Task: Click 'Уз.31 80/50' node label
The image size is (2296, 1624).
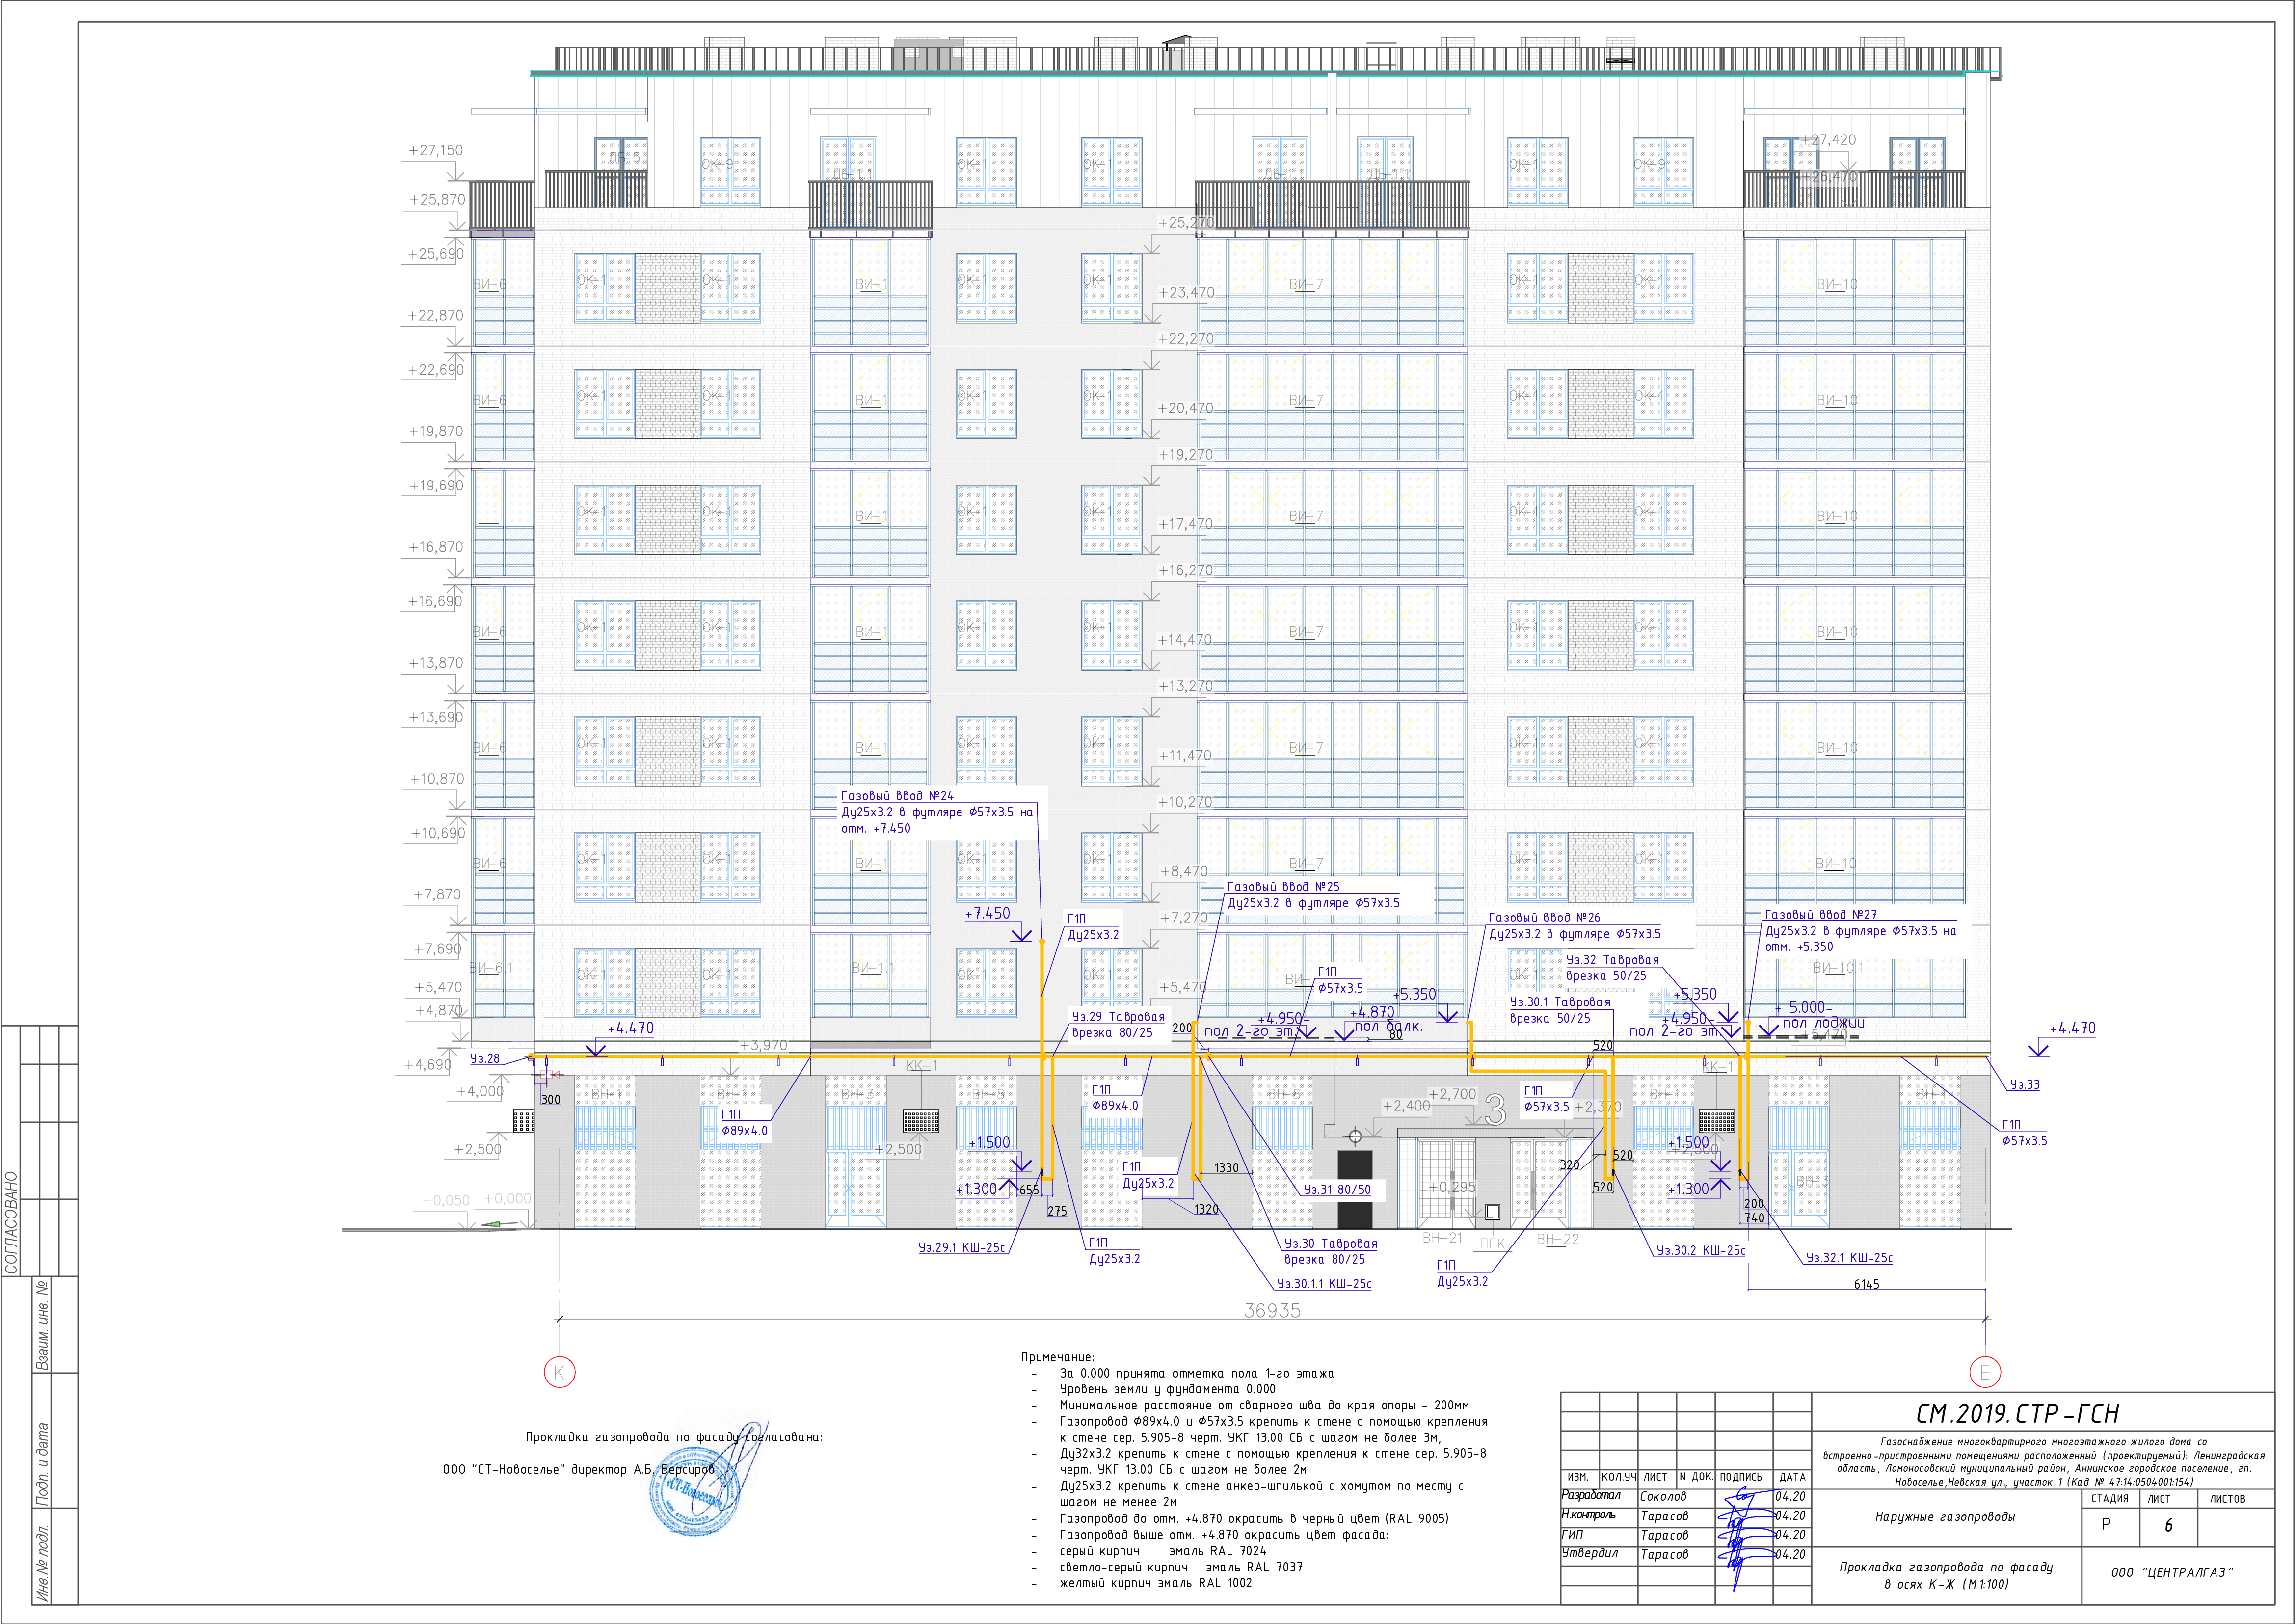Action: (x=1337, y=1190)
